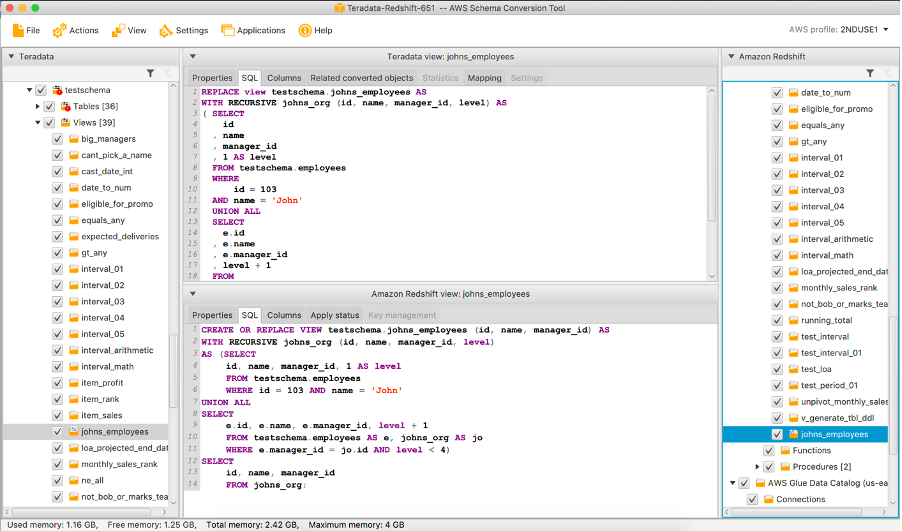Viewport: 902px width, 531px height.
Task: Click the File toolbar icon
Action: coord(19,30)
